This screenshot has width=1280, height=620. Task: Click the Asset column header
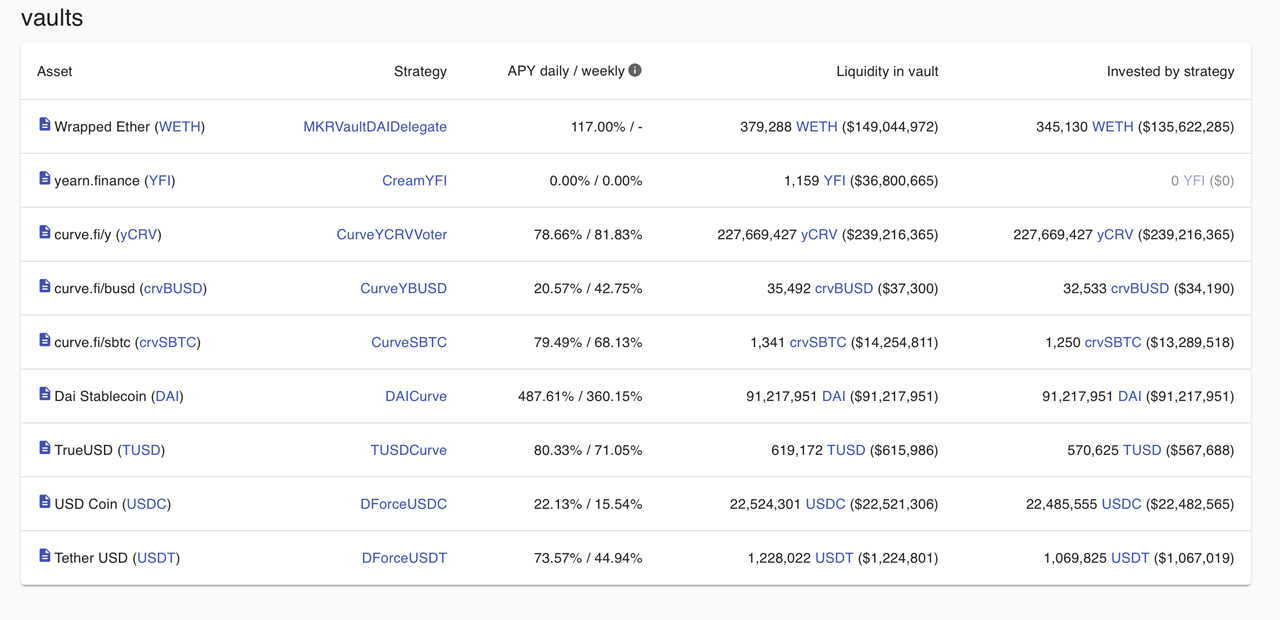55,71
